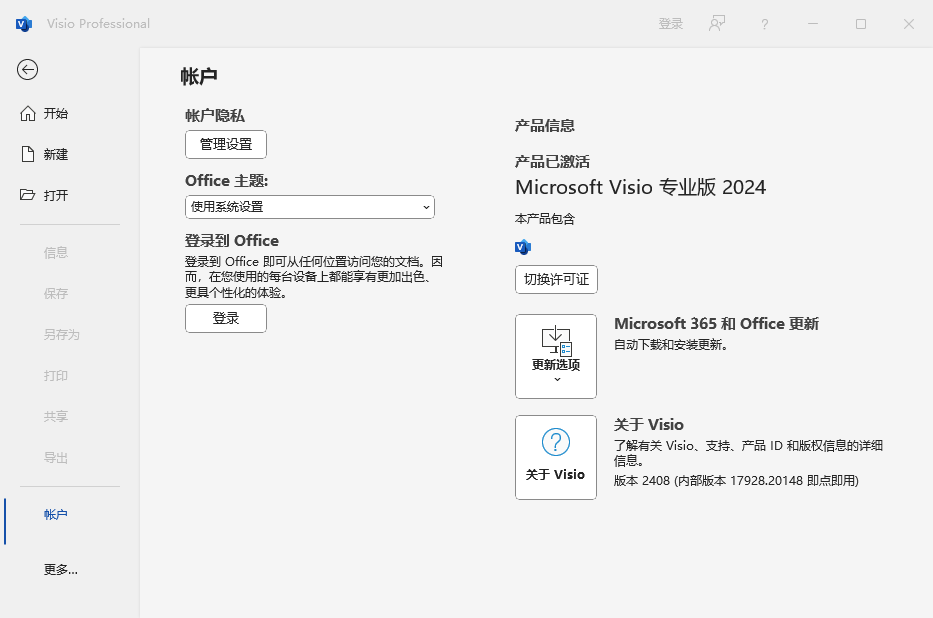Open the 关于 Visio question mark tile
Screen dimensions: 933x618
pos(556,457)
